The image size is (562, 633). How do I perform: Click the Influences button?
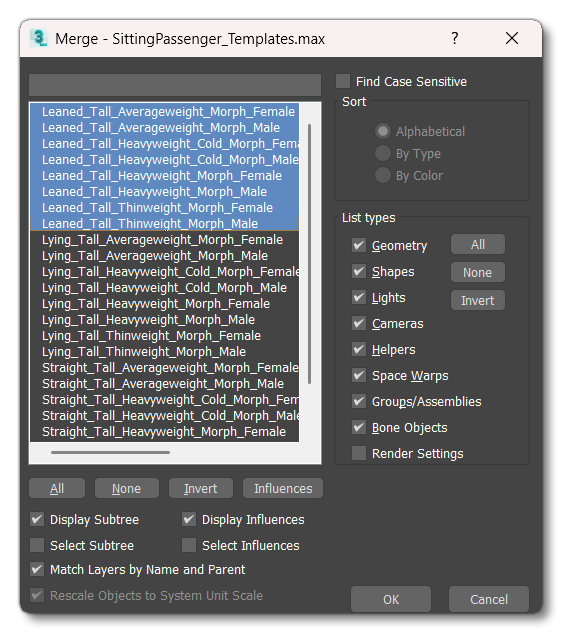point(283,488)
